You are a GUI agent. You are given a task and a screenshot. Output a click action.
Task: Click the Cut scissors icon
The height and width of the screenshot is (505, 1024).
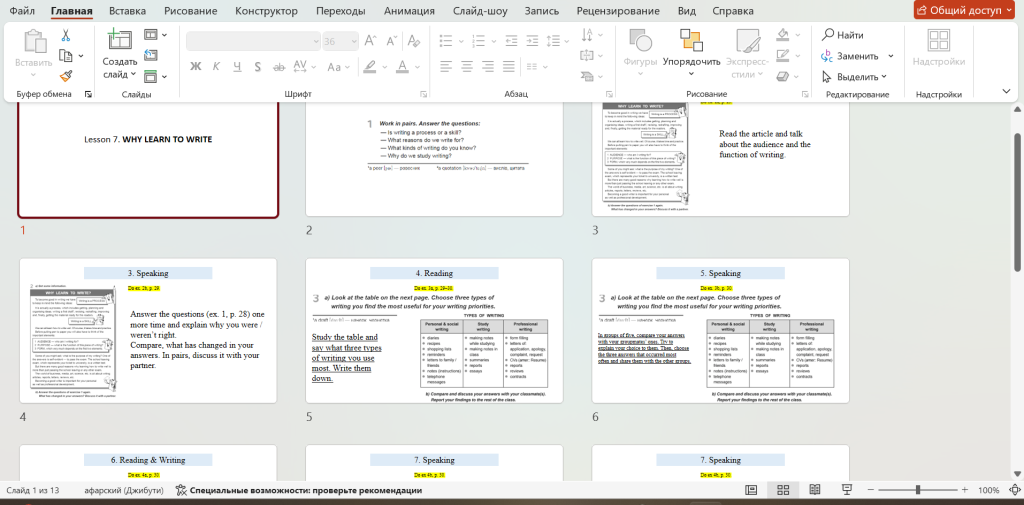[x=66, y=35]
